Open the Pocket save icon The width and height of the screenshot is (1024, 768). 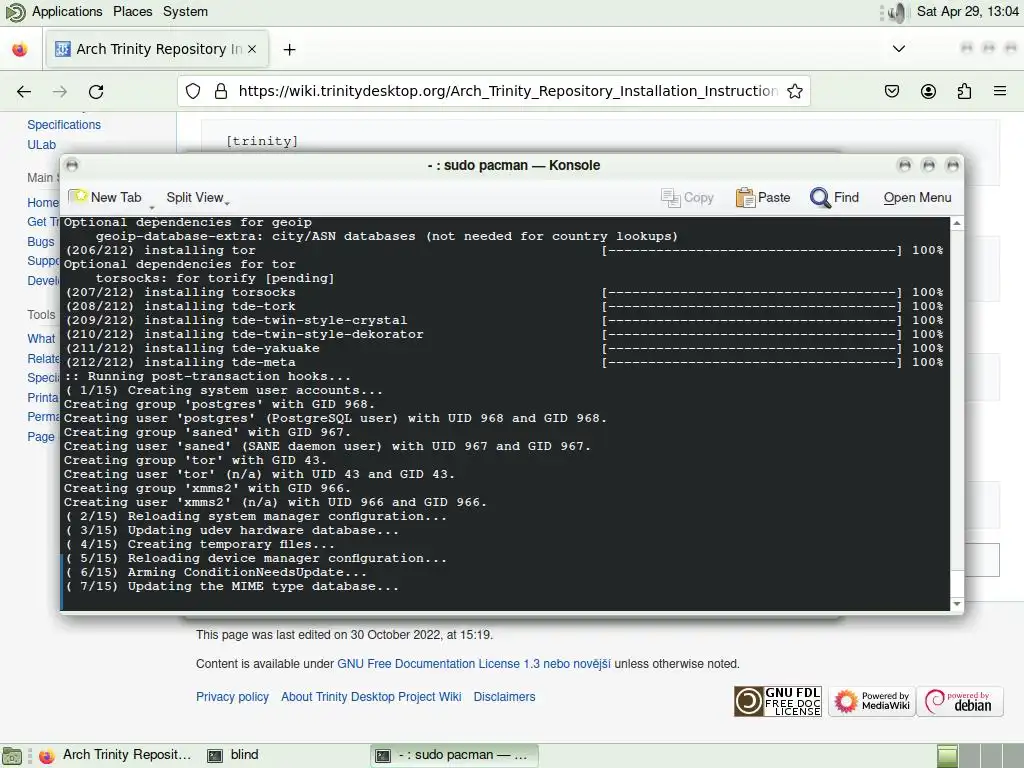892,91
